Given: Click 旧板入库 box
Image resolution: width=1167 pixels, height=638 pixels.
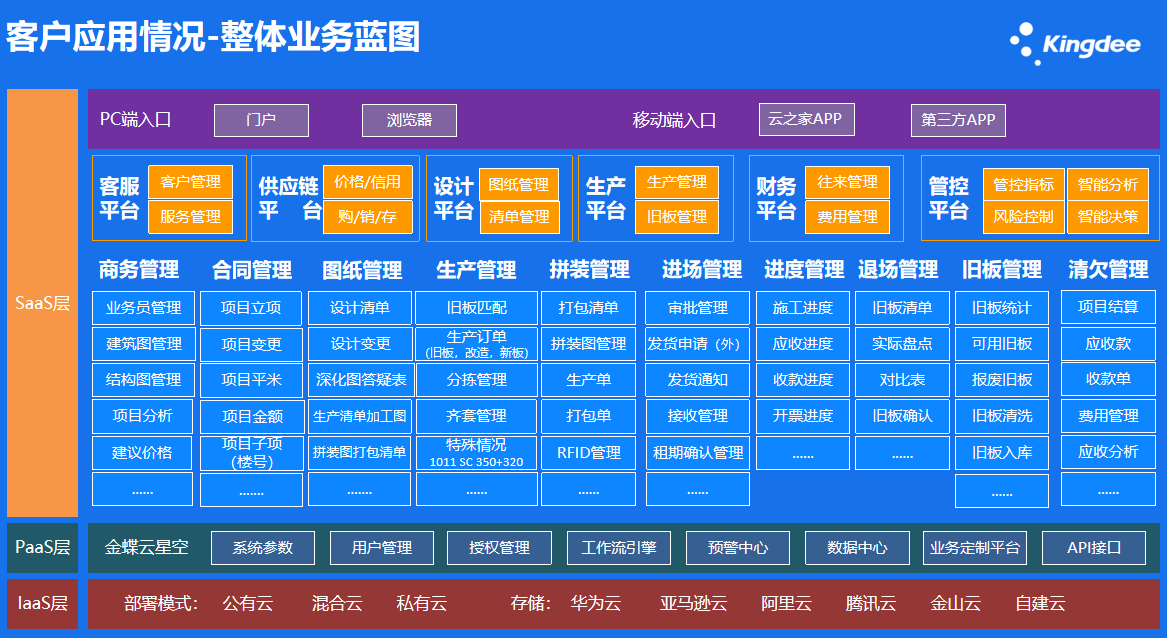Looking at the screenshot, I should [1002, 453].
